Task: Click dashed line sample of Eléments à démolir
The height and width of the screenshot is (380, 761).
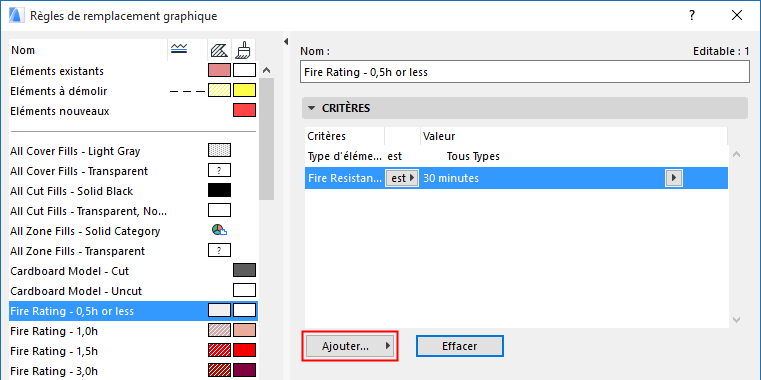Action: click(187, 91)
